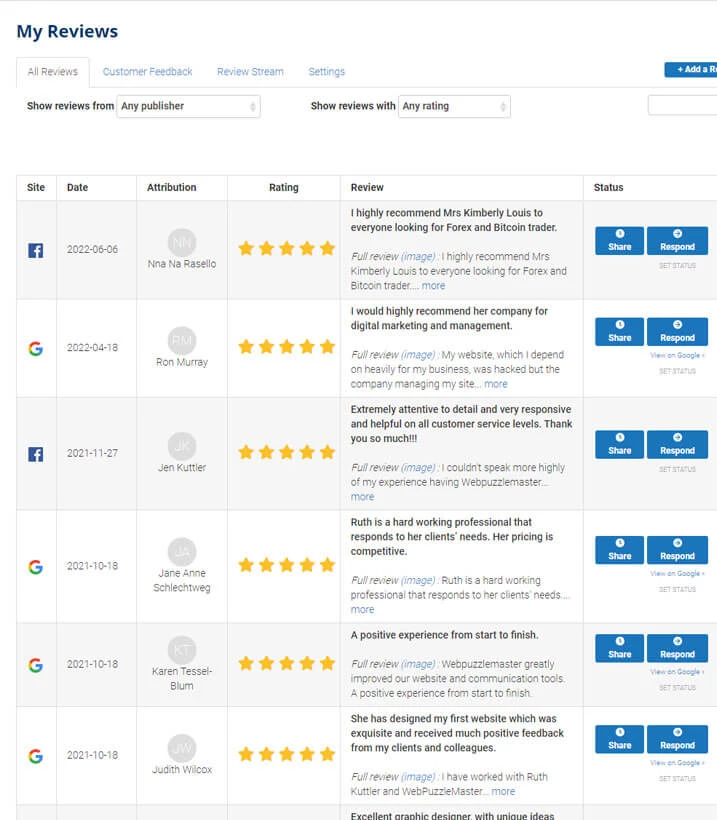Respond to Nna Na Rasello's review
717x820 pixels.
pyautogui.click(x=677, y=241)
